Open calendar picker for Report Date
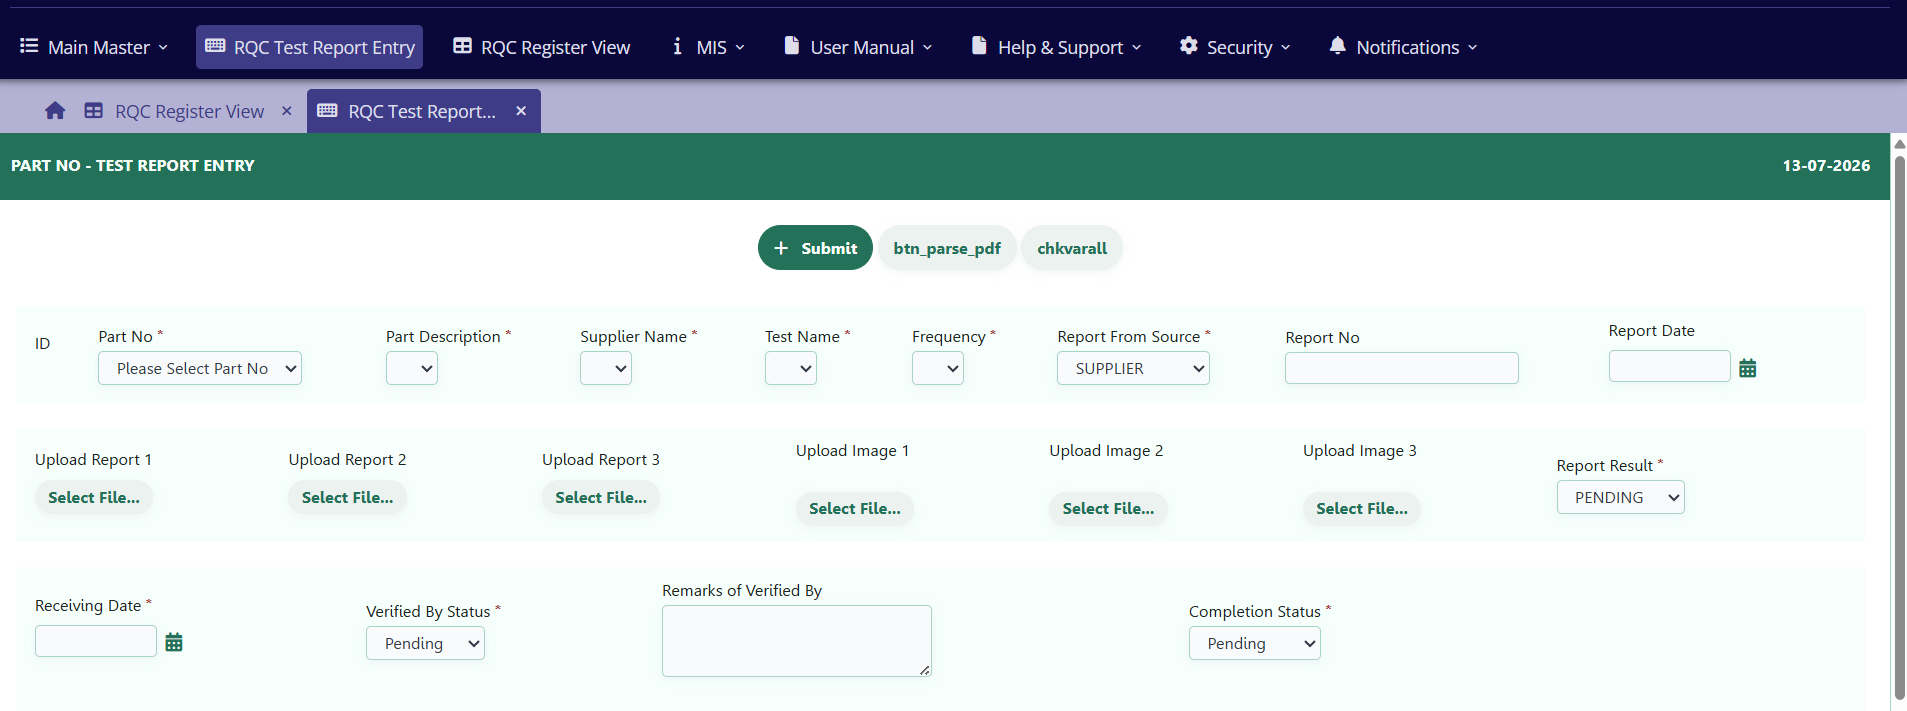Screen dimensions: 1907x711 click(x=1747, y=368)
